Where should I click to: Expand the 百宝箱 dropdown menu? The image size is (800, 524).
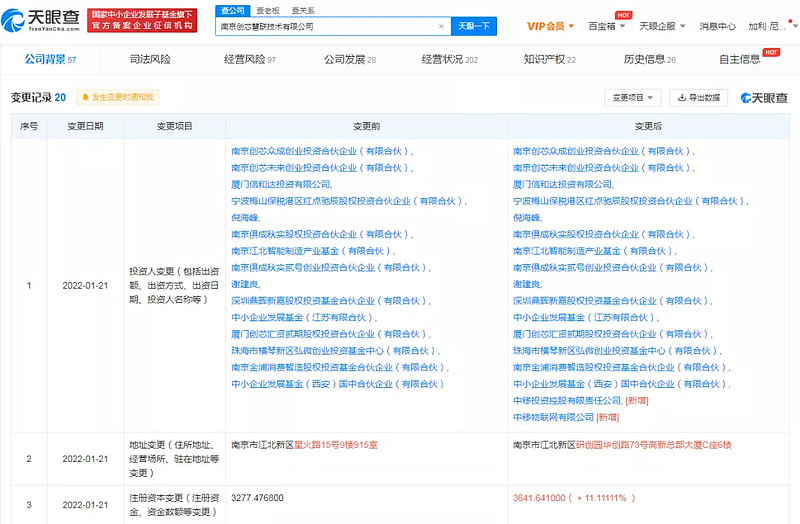(x=607, y=26)
